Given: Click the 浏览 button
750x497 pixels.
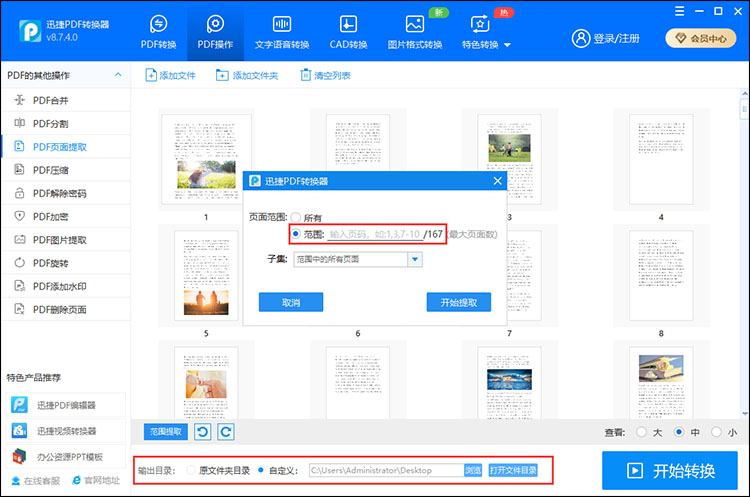Looking at the screenshot, I should point(473,470).
